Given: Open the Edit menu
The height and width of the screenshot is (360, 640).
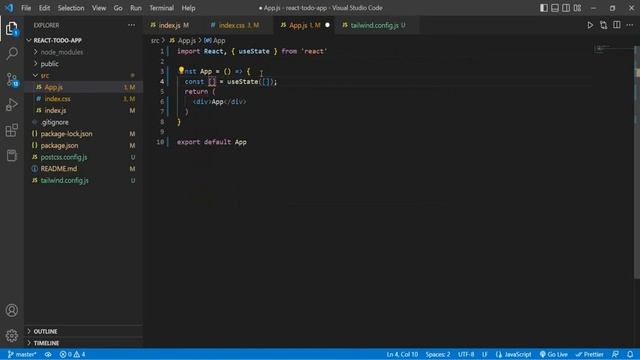Looking at the screenshot, I should pos(44,8).
